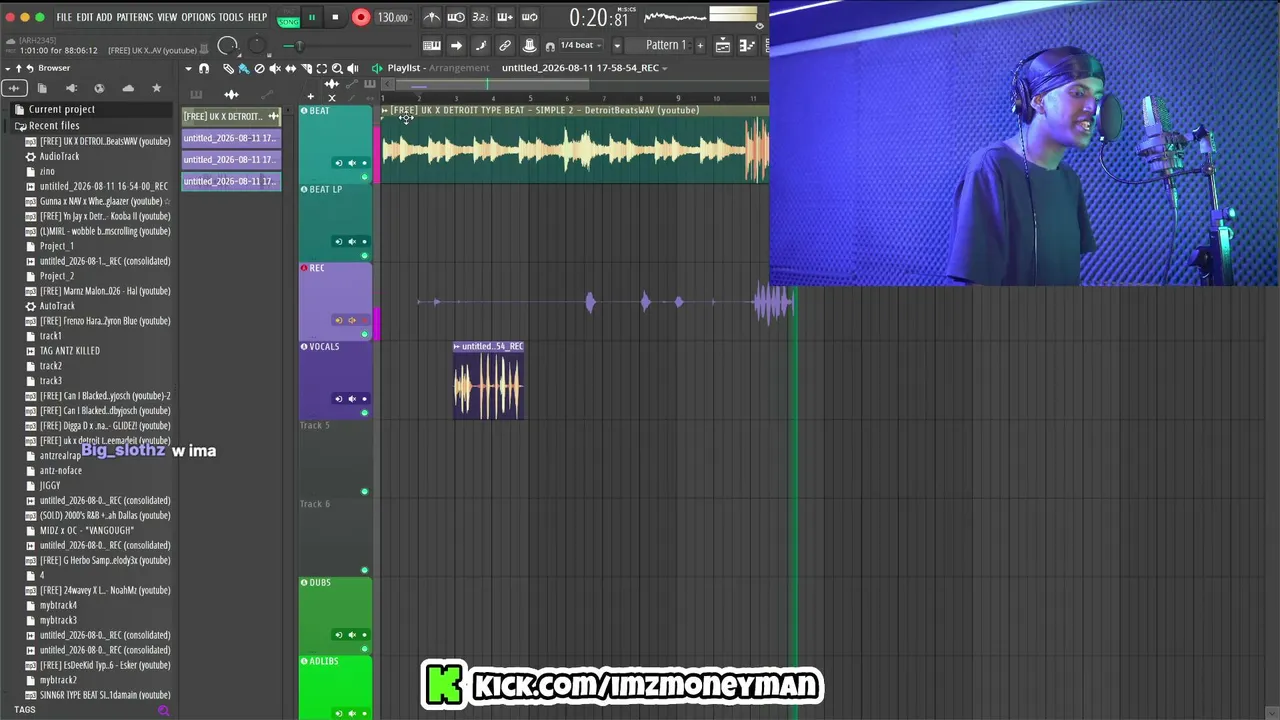Add a new pattern with the plus button
Screen dimensions: 1280x720
pos(700,45)
